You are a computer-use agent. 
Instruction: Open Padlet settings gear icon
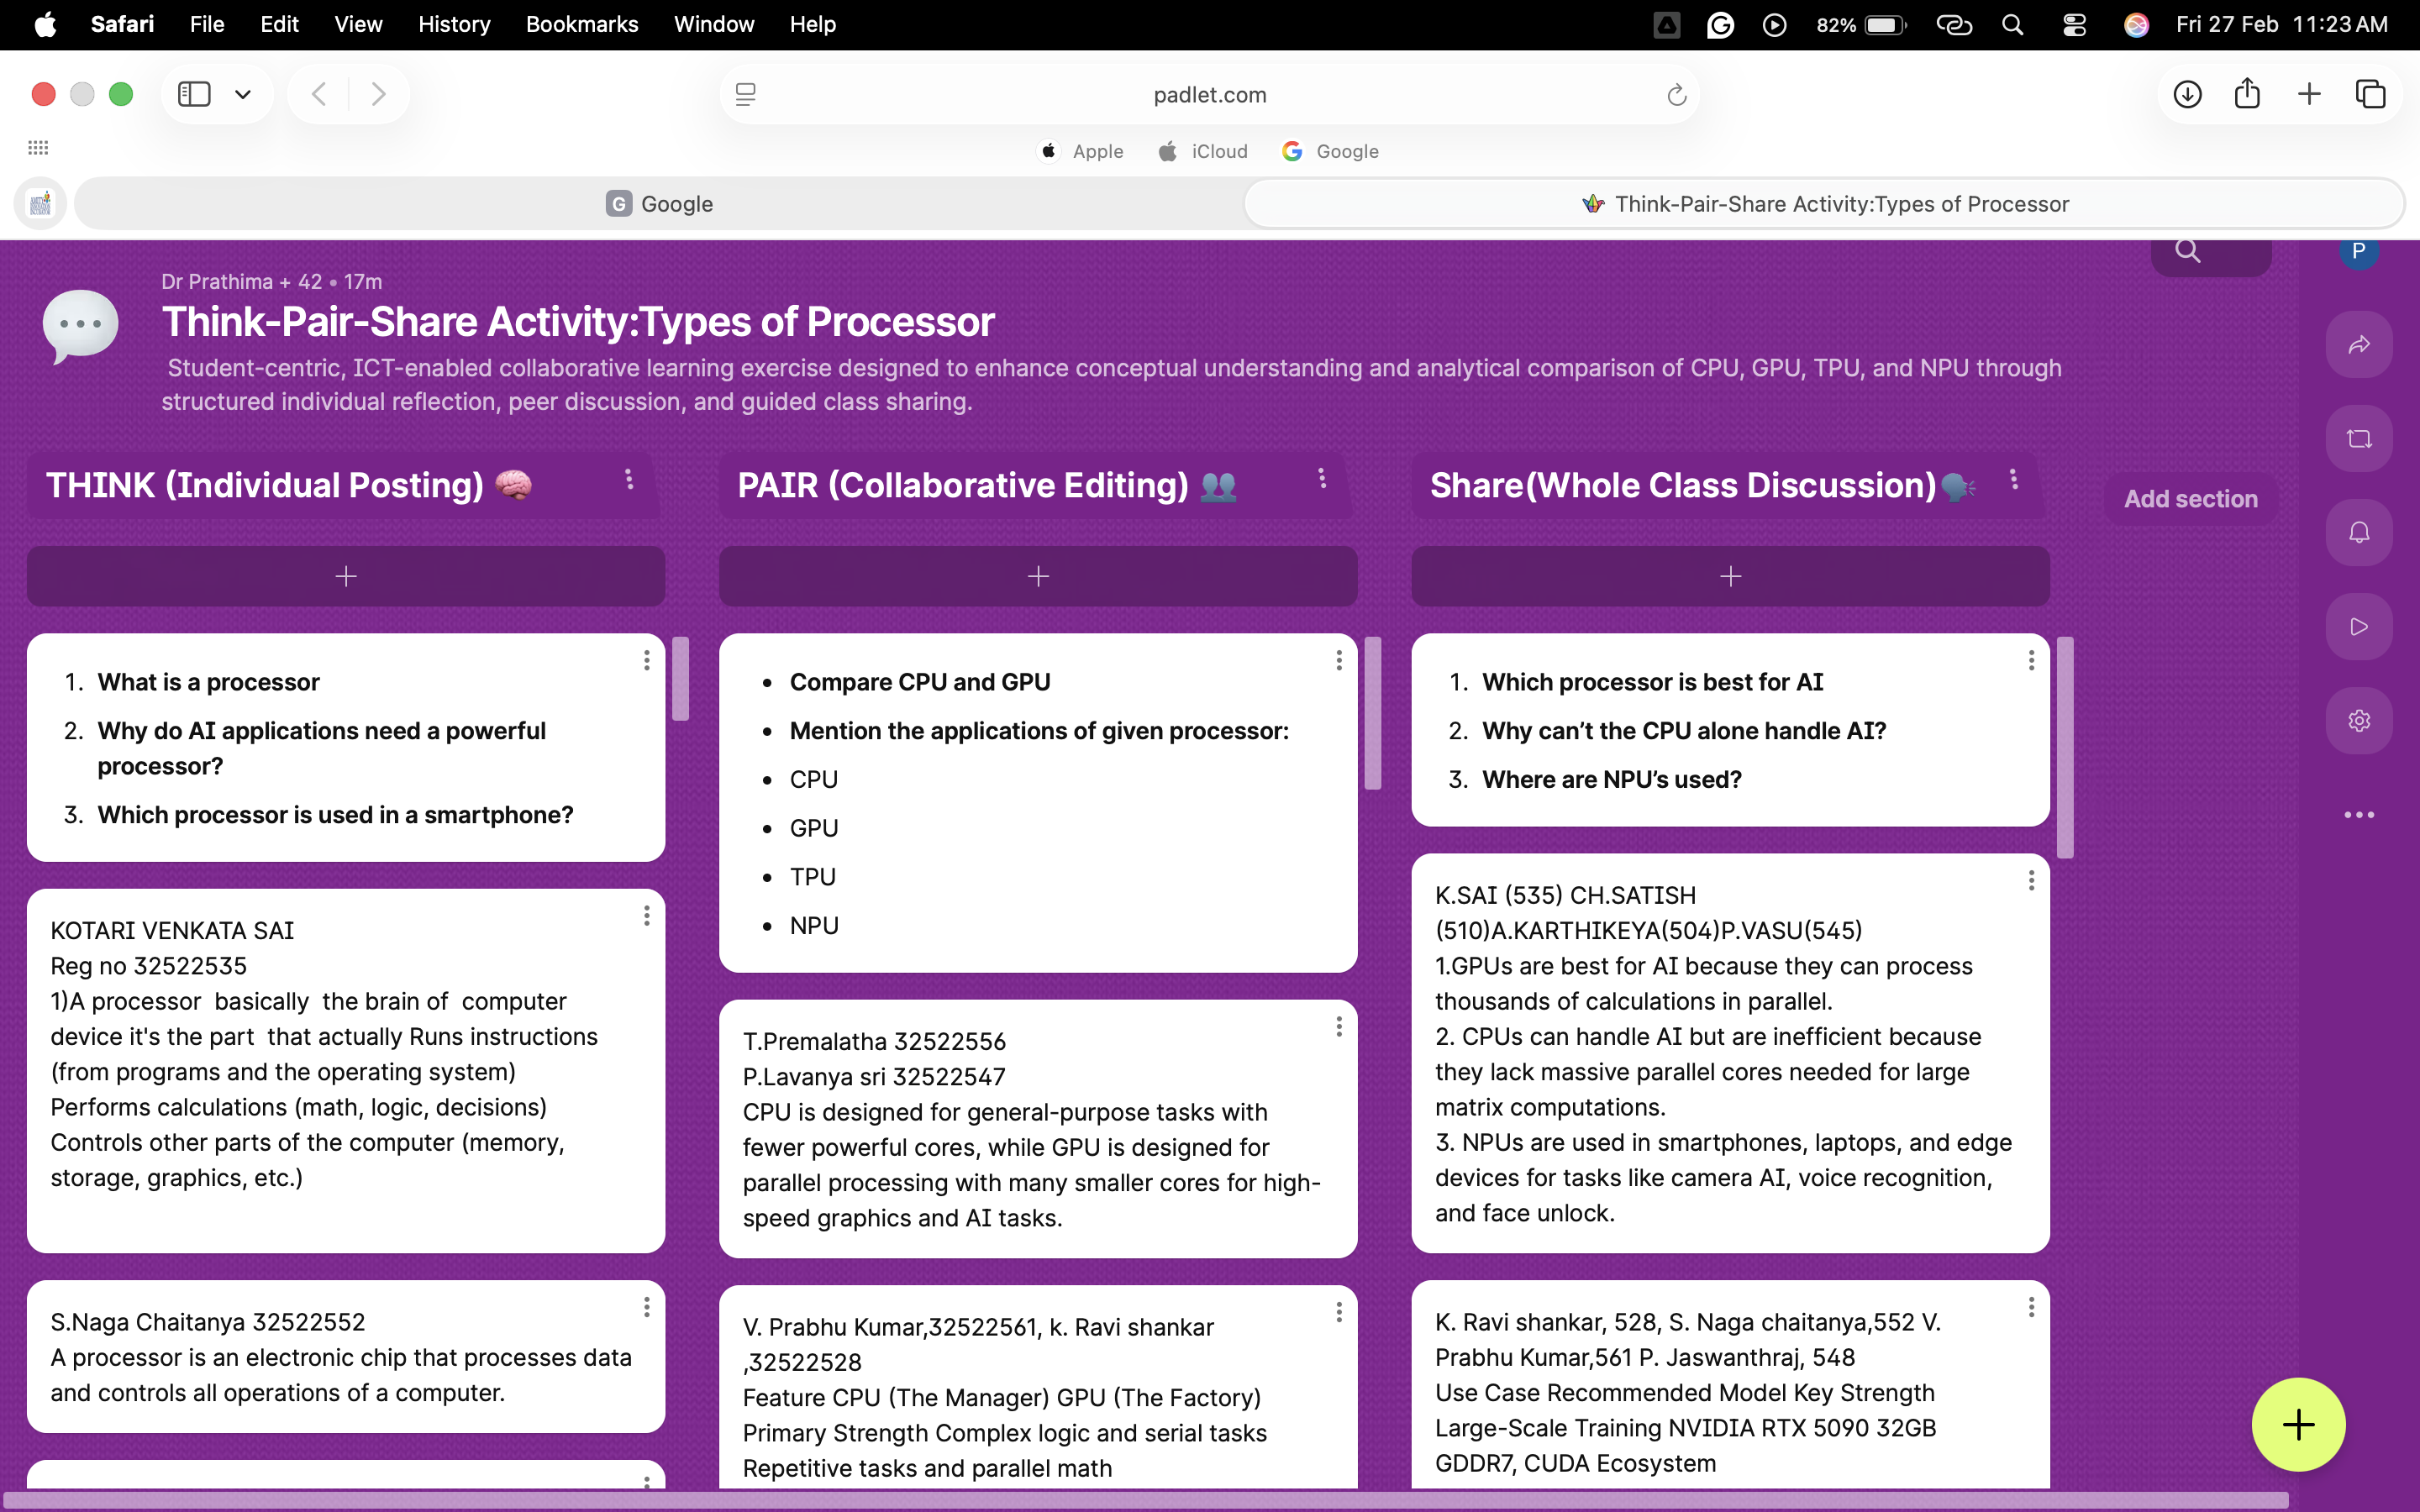coord(2358,721)
